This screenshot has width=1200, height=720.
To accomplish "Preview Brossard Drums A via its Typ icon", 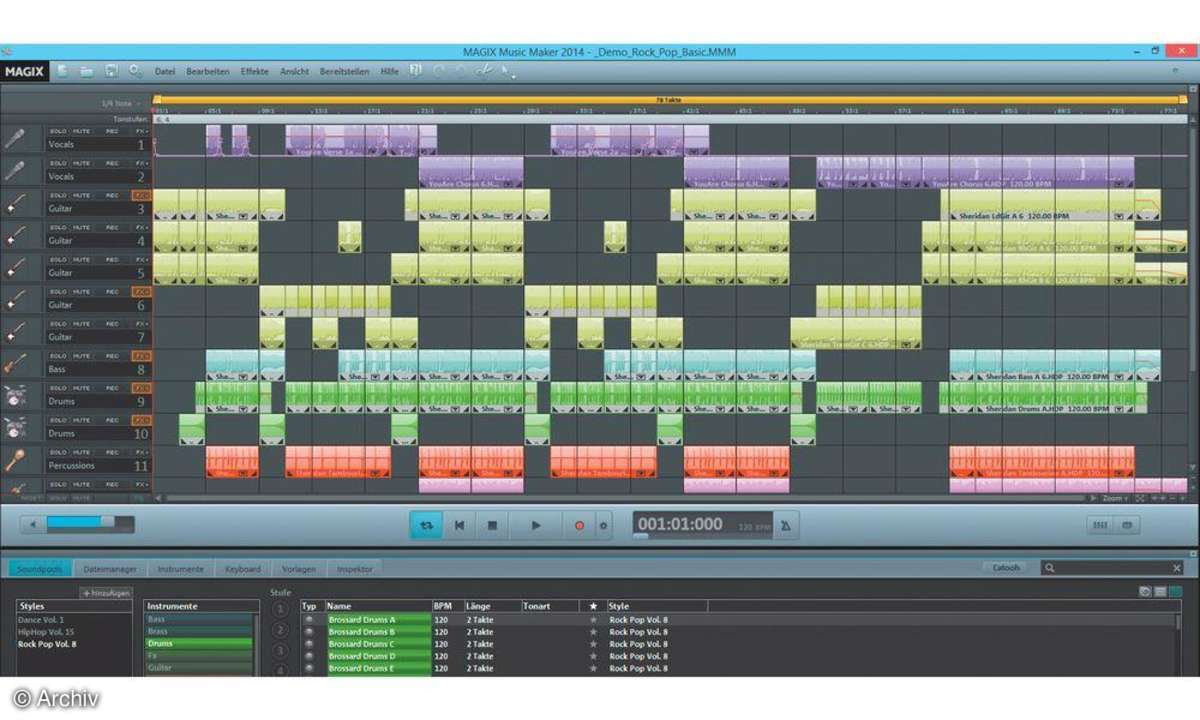I will [309, 619].
